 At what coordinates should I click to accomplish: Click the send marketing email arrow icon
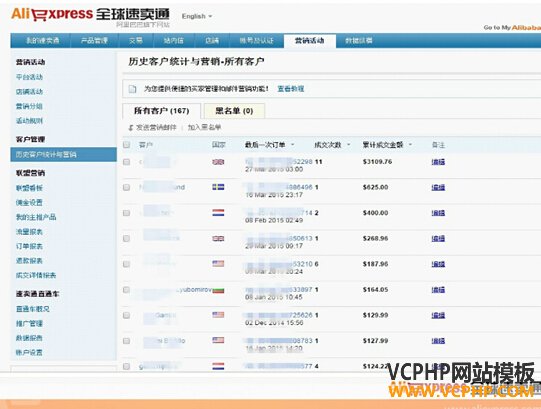coord(130,128)
